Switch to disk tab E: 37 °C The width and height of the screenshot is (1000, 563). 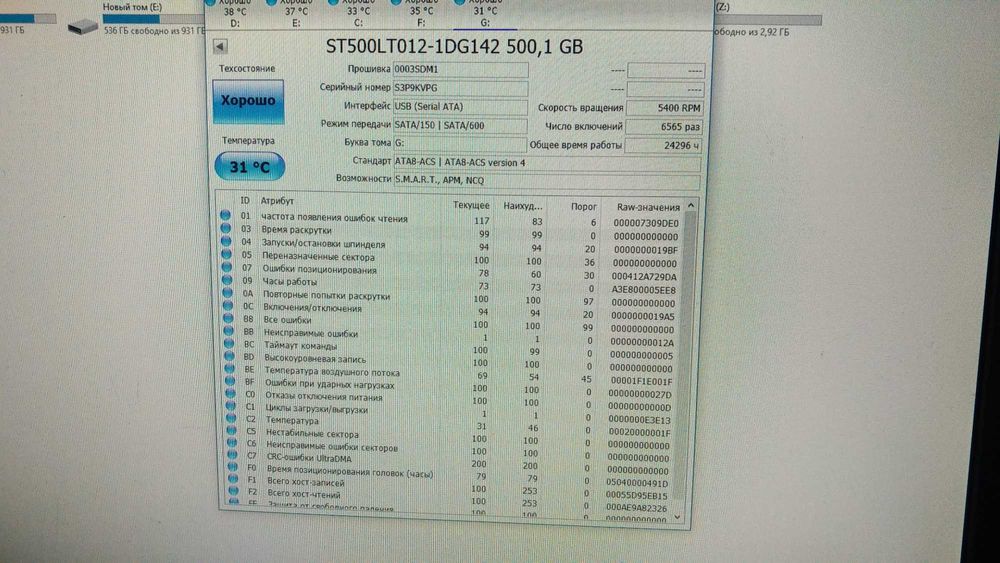point(296,13)
